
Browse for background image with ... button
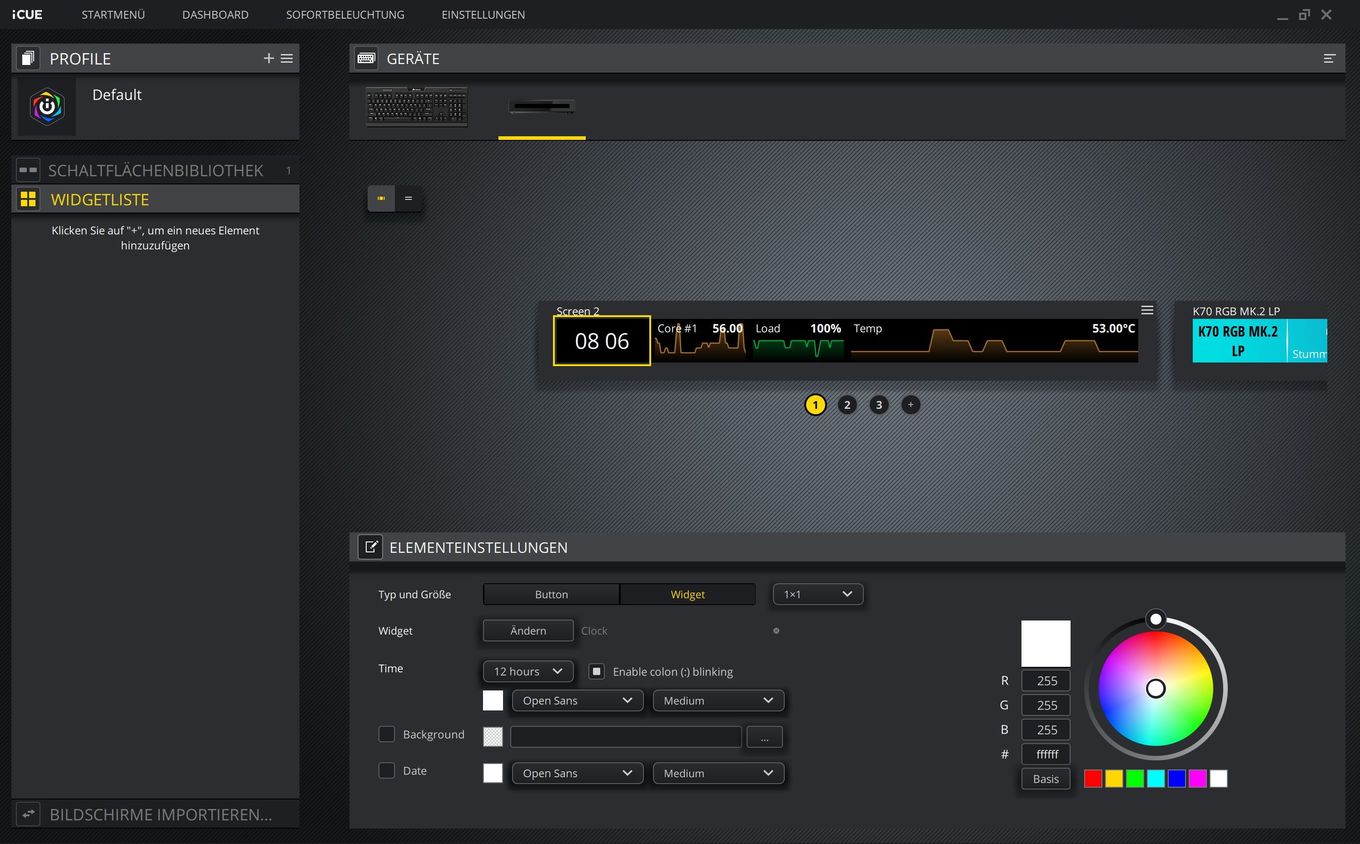pyautogui.click(x=764, y=737)
